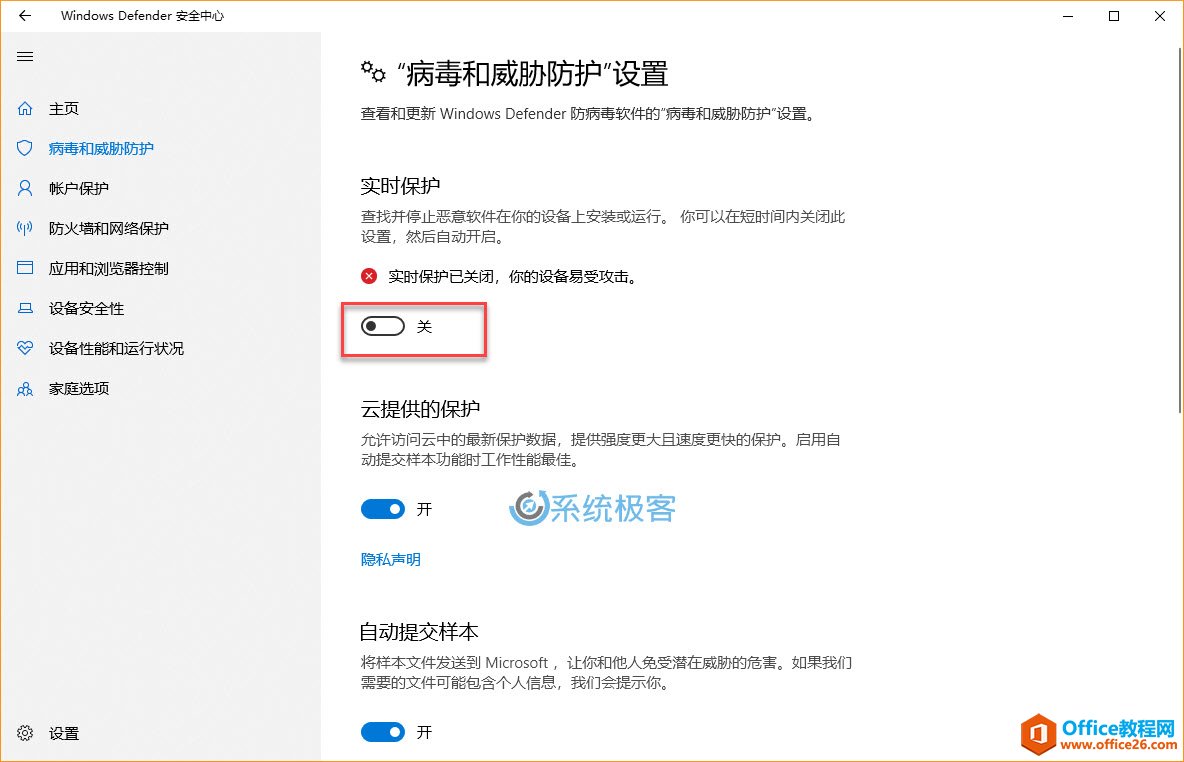The width and height of the screenshot is (1184, 762).
Task: Open 设备性能和运行状况 section
Action: click(x=116, y=348)
